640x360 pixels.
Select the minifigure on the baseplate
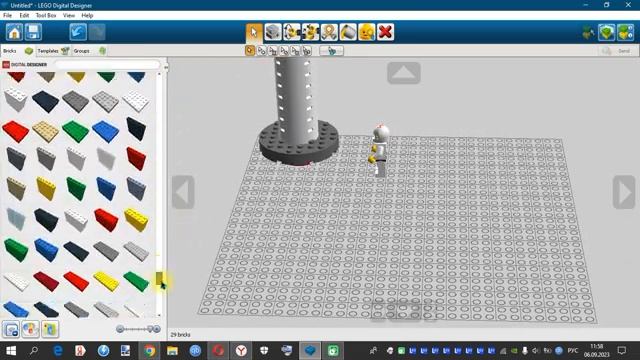click(x=380, y=150)
